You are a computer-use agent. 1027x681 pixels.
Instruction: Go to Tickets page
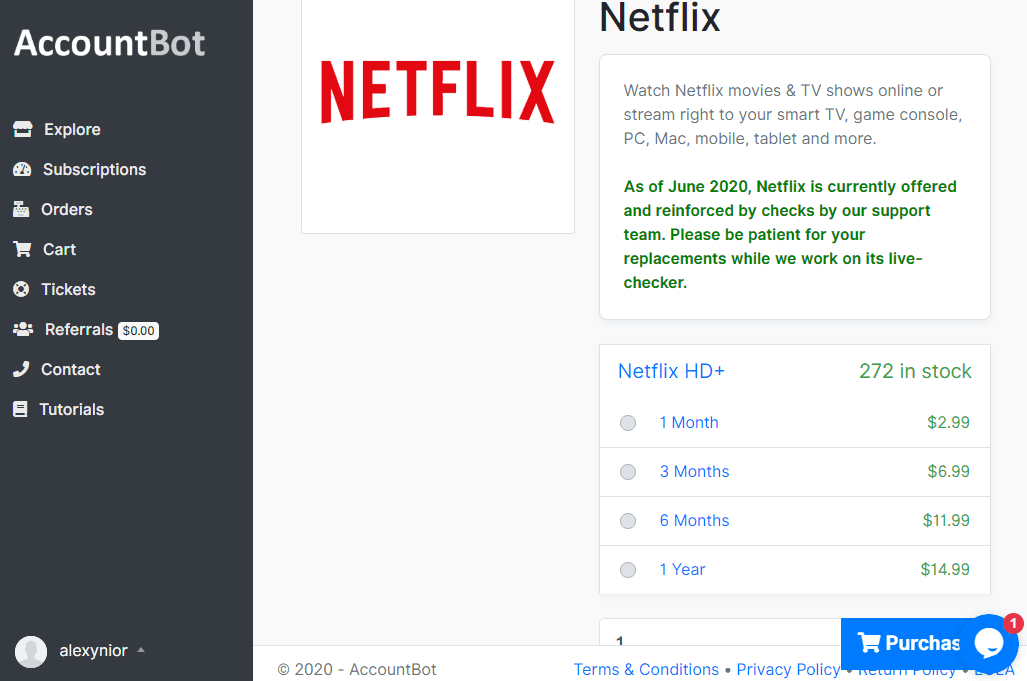[68, 289]
